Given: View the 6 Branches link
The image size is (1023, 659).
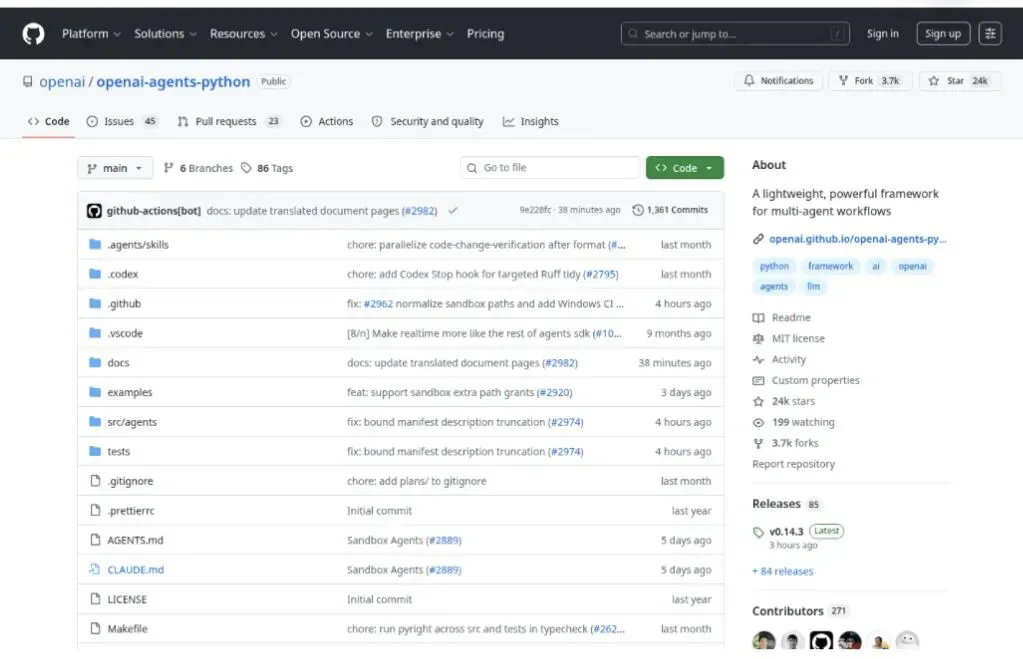Looking at the screenshot, I should pyautogui.click(x=198, y=168).
